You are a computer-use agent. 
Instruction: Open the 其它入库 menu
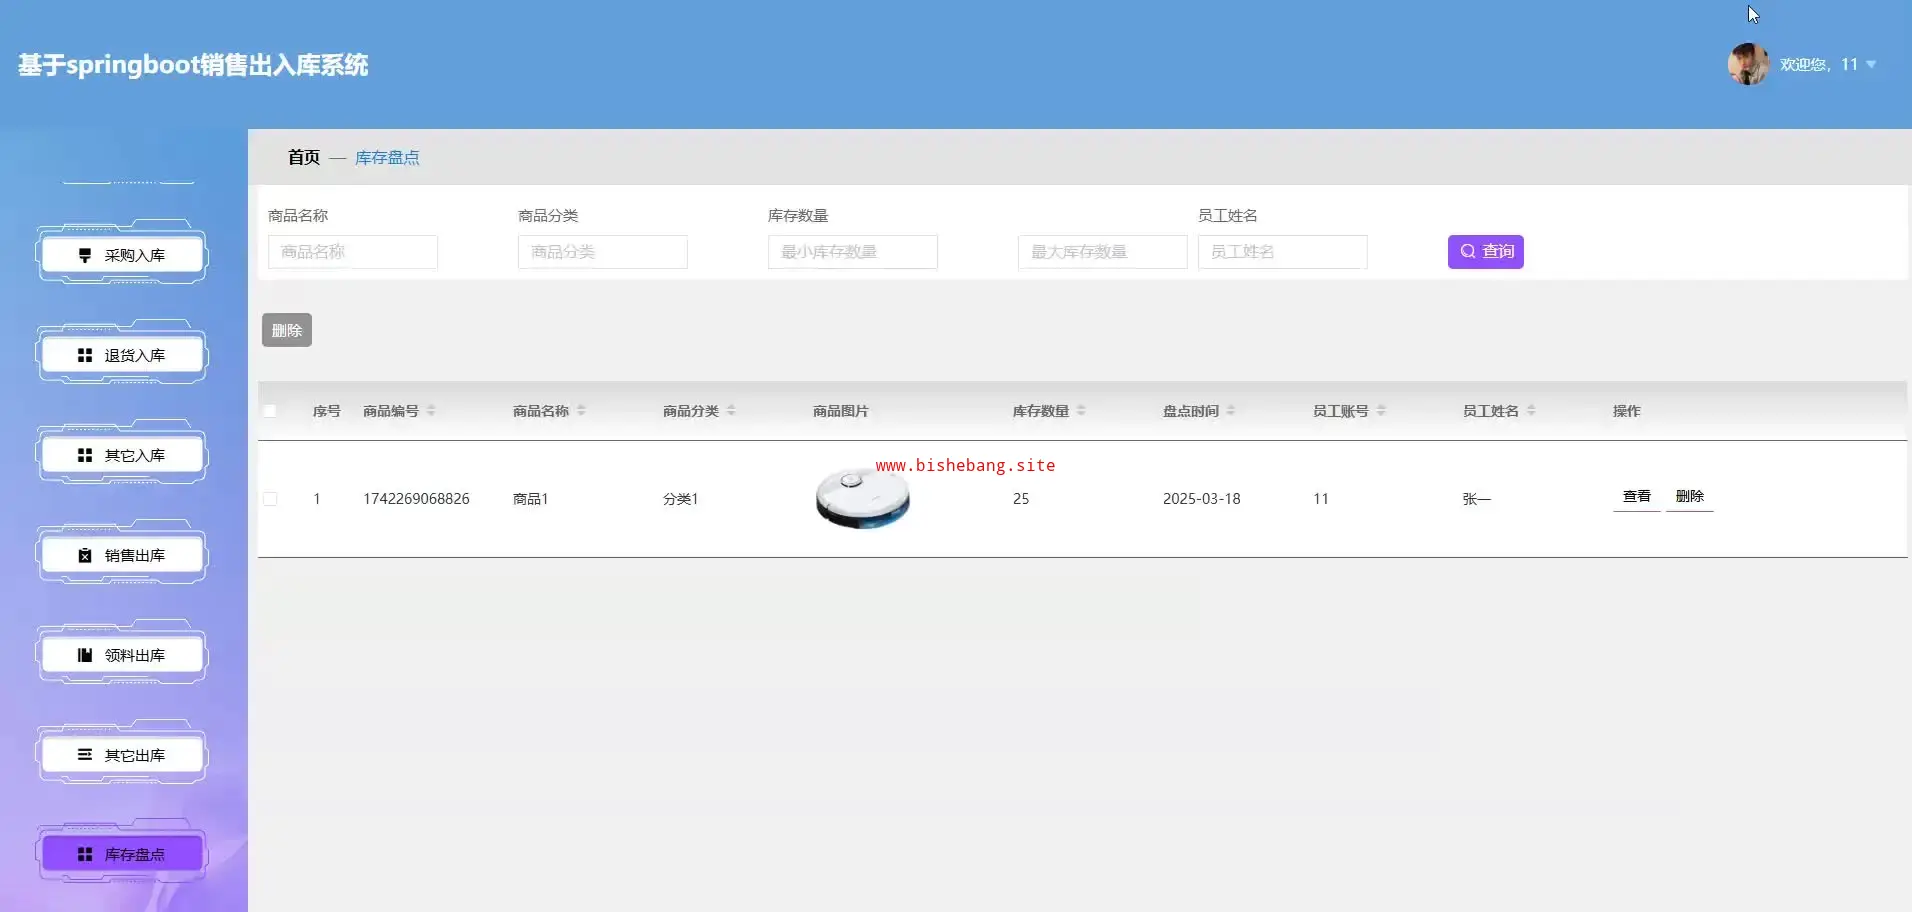click(x=122, y=456)
